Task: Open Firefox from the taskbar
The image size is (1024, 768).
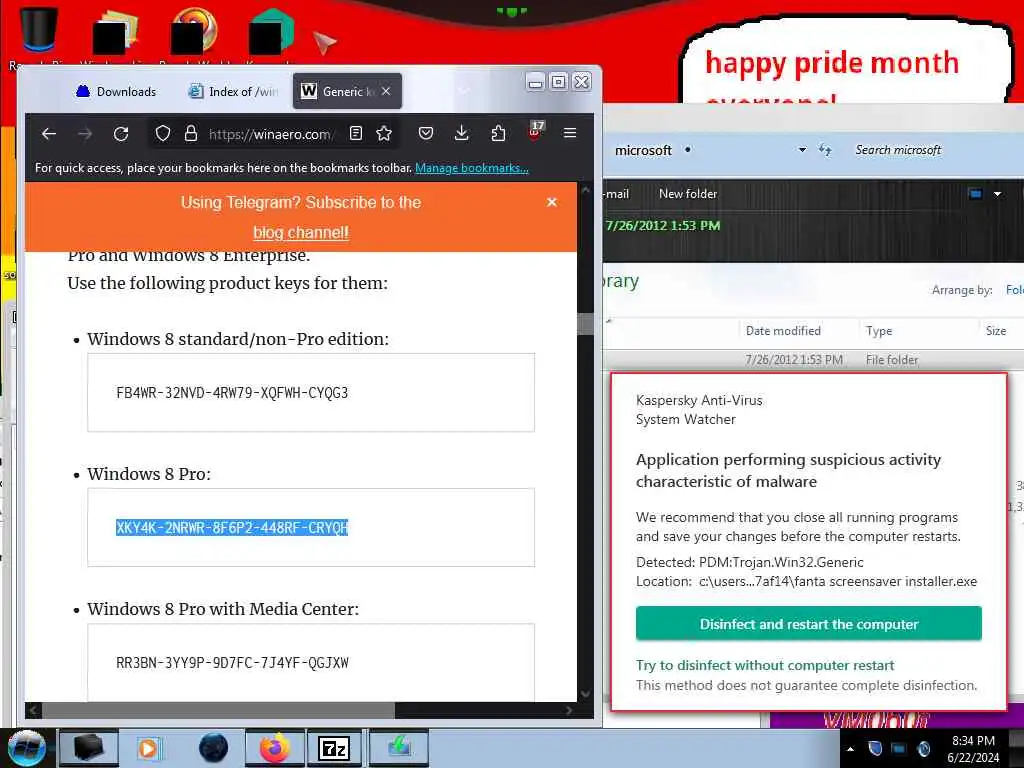Action: pos(275,748)
